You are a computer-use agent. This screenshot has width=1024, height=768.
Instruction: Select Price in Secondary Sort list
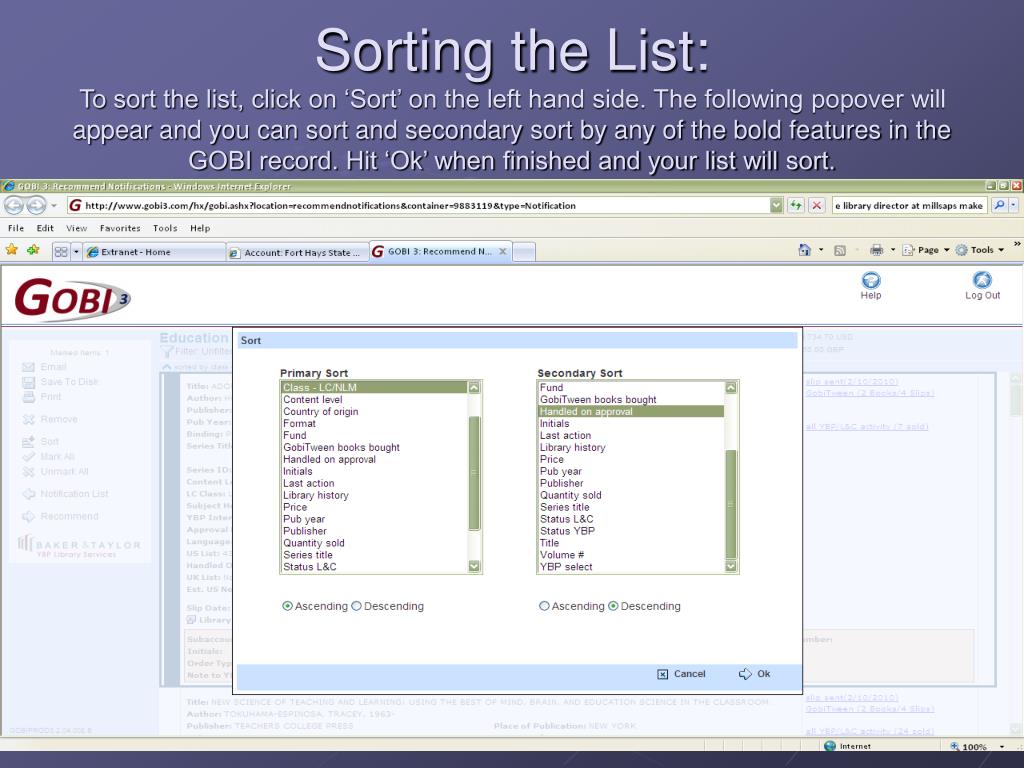(631, 459)
